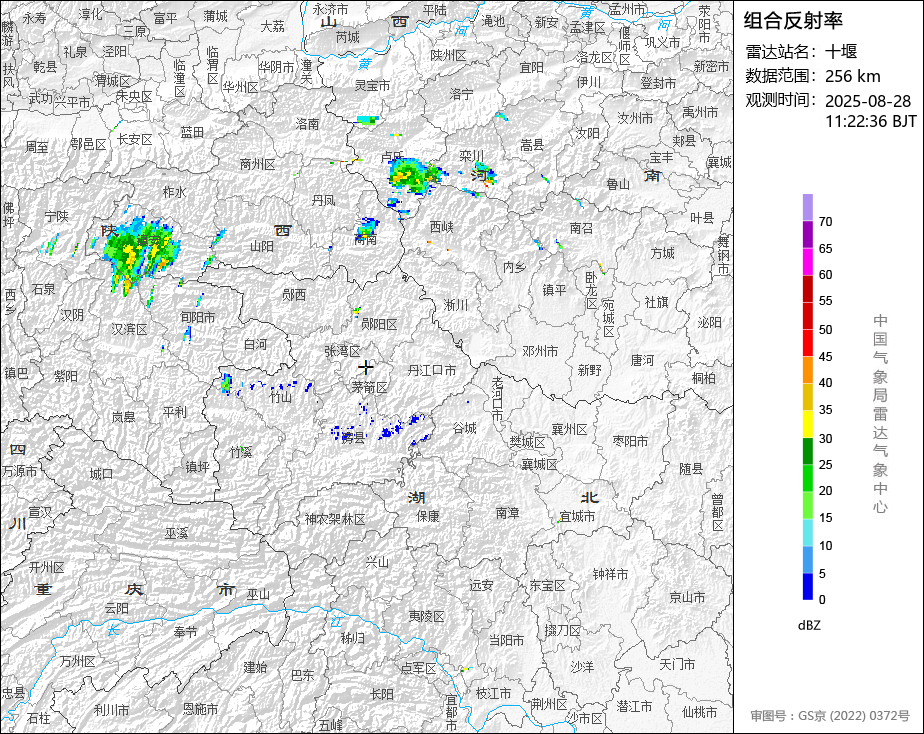Click the 天门市 map label
Screen dimensions: 924x734
pyautogui.click(x=676, y=664)
